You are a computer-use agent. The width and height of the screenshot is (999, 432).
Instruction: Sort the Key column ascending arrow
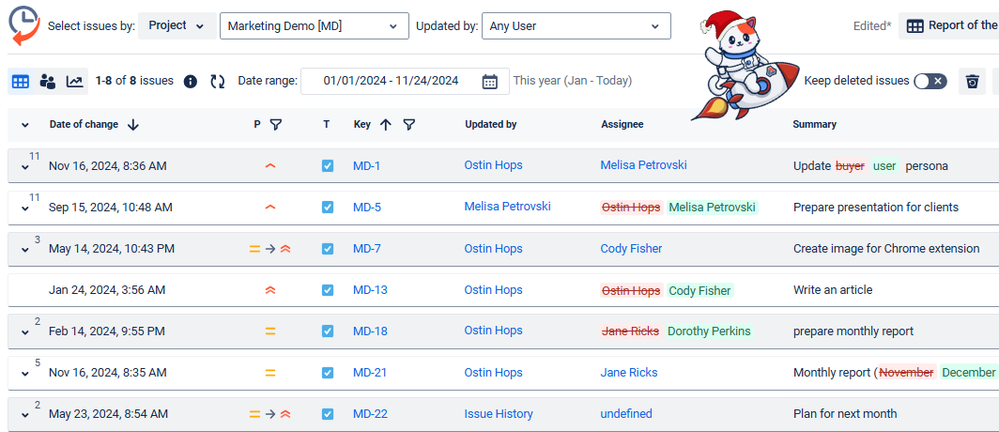pos(385,125)
